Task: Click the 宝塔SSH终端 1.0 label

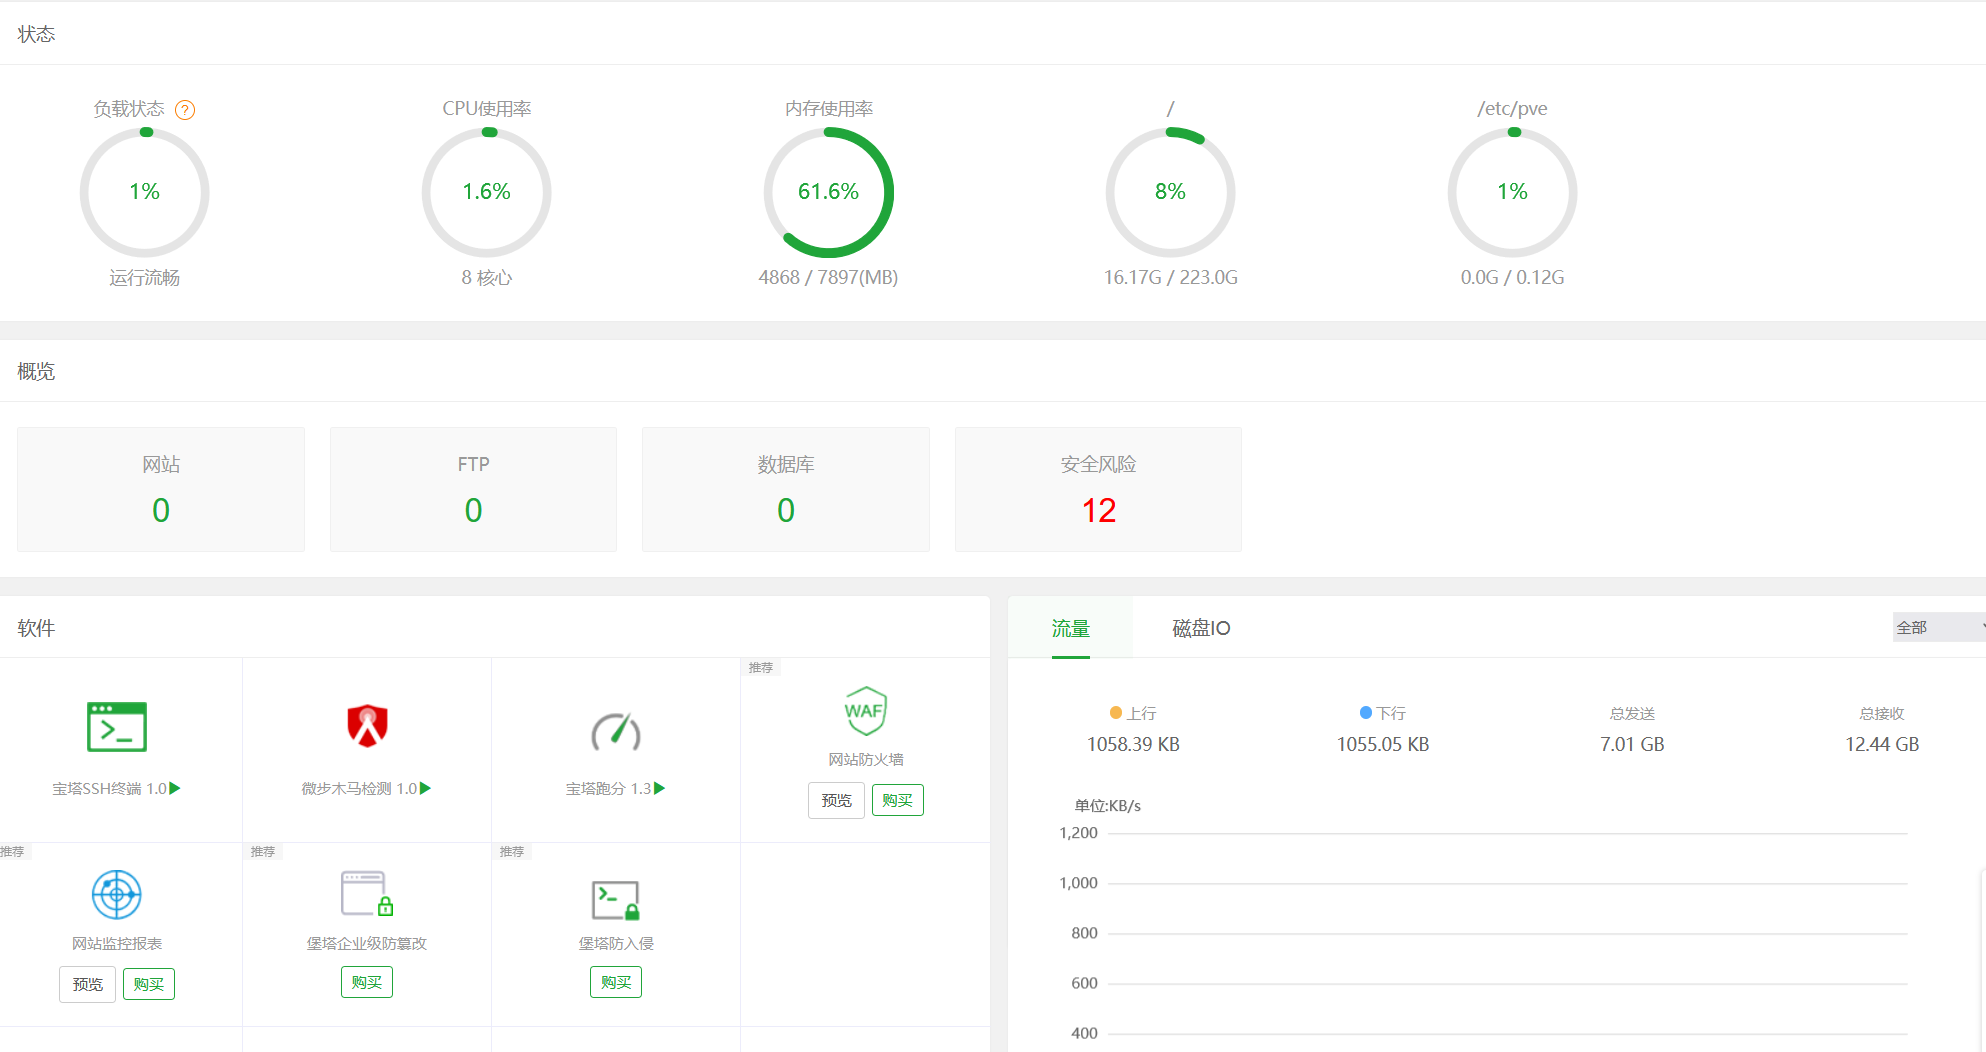Action: coord(109,788)
